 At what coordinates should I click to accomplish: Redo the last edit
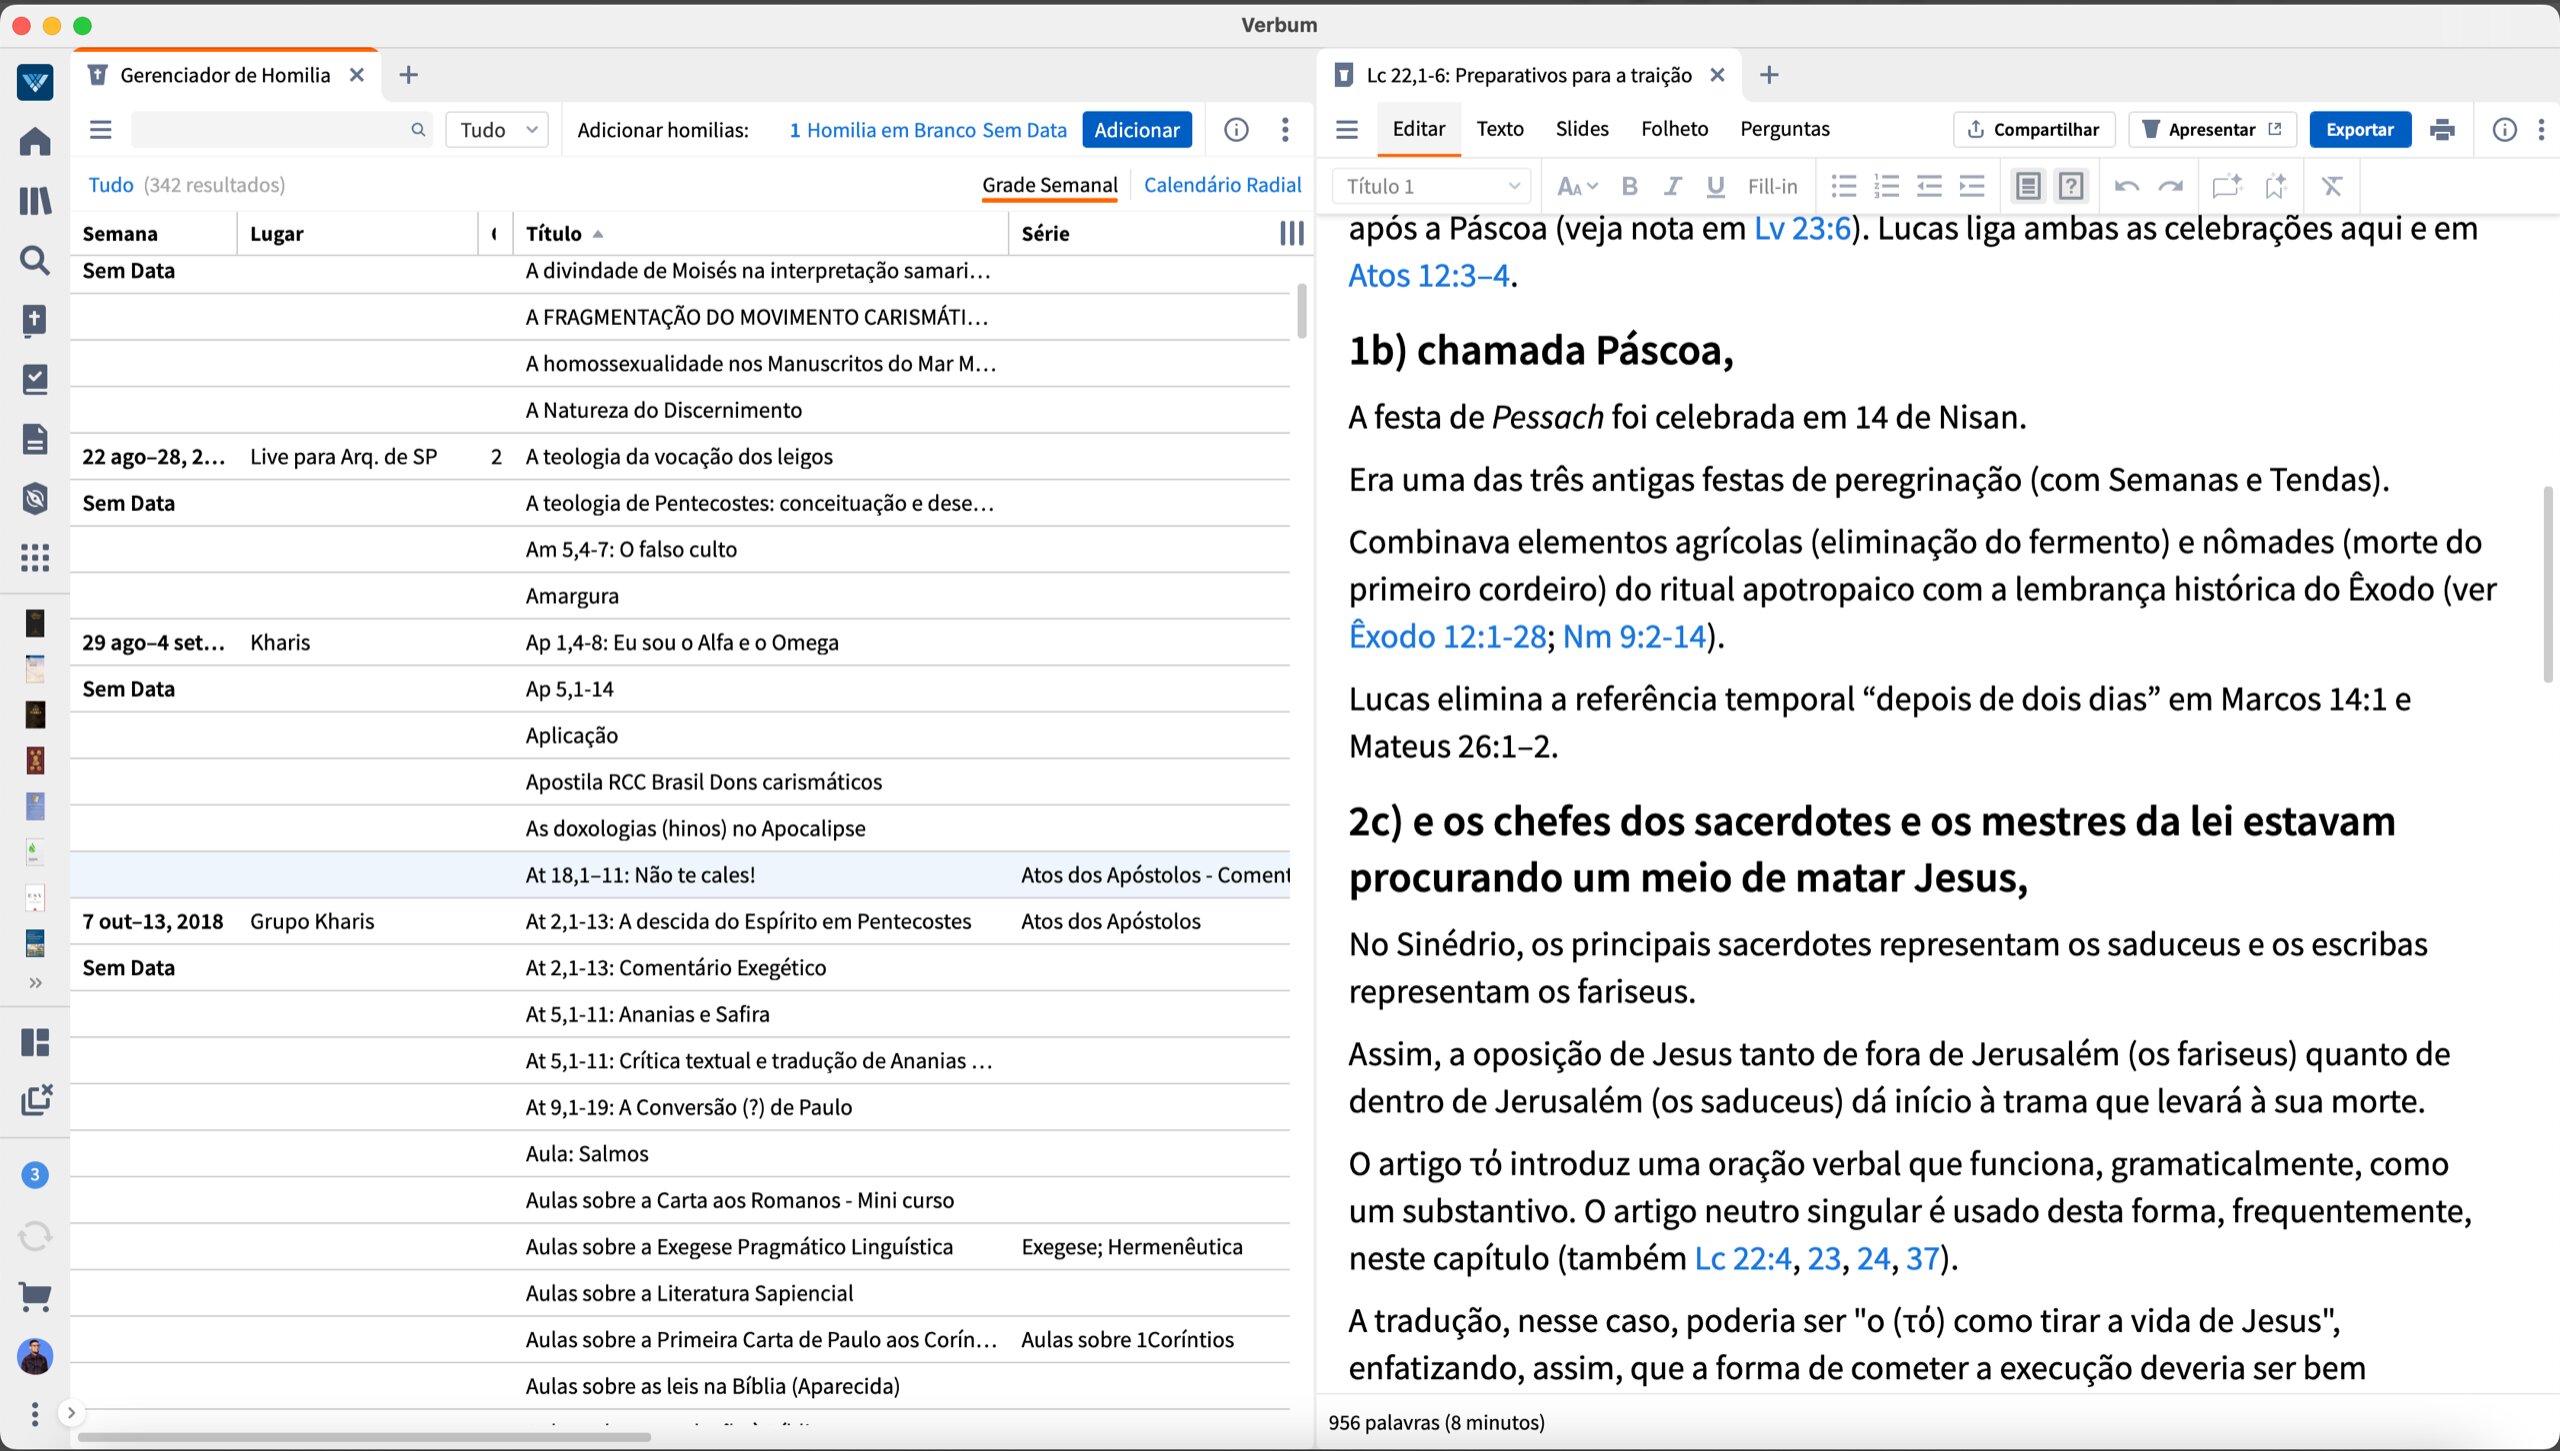pyautogui.click(x=2170, y=186)
